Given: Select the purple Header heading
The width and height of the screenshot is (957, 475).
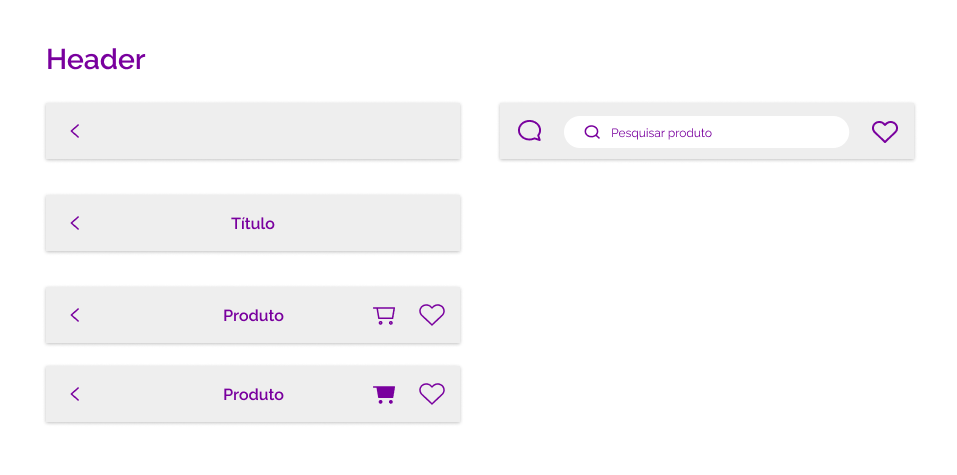Looking at the screenshot, I should click(x=96, y=59).
